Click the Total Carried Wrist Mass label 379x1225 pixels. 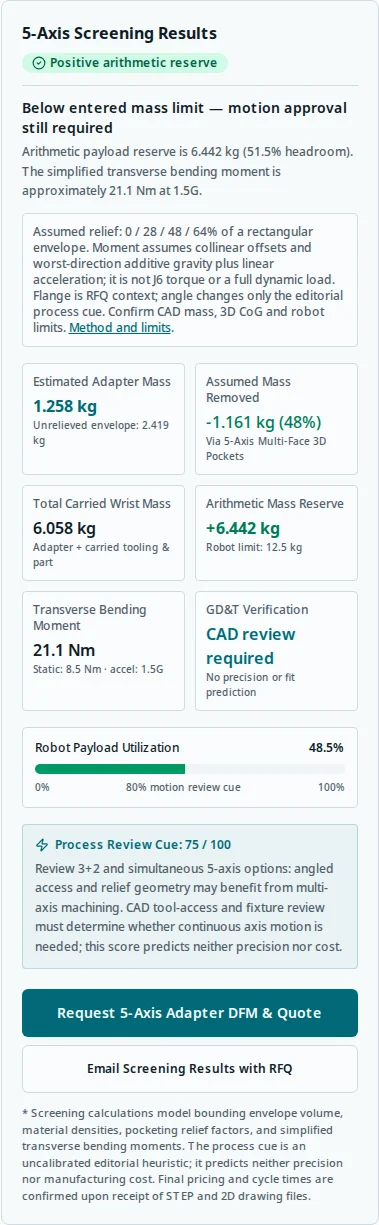[102, 503]
